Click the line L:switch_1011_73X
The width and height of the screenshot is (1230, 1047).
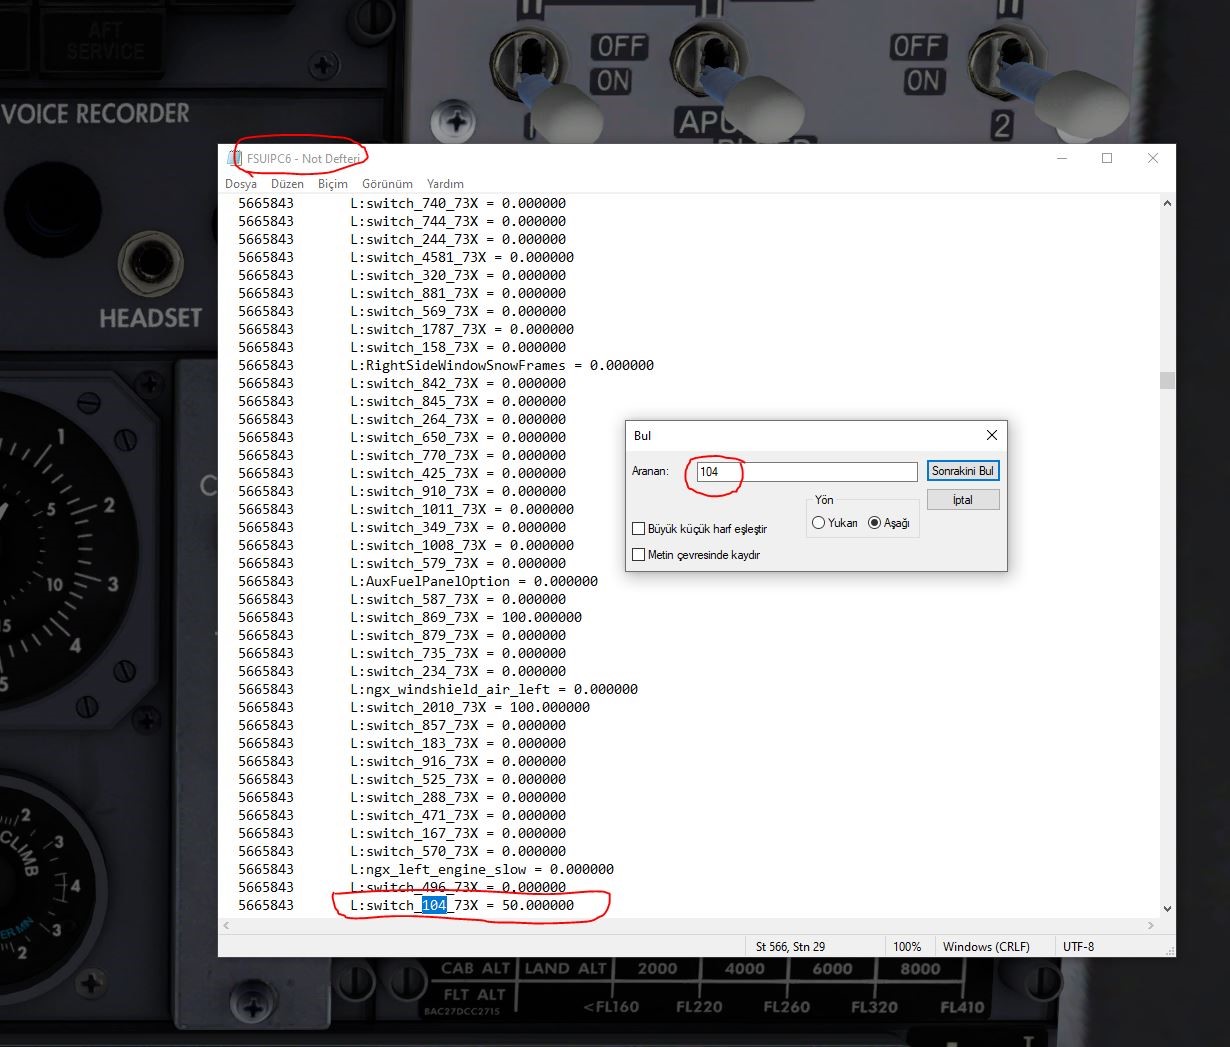point(462,509)
